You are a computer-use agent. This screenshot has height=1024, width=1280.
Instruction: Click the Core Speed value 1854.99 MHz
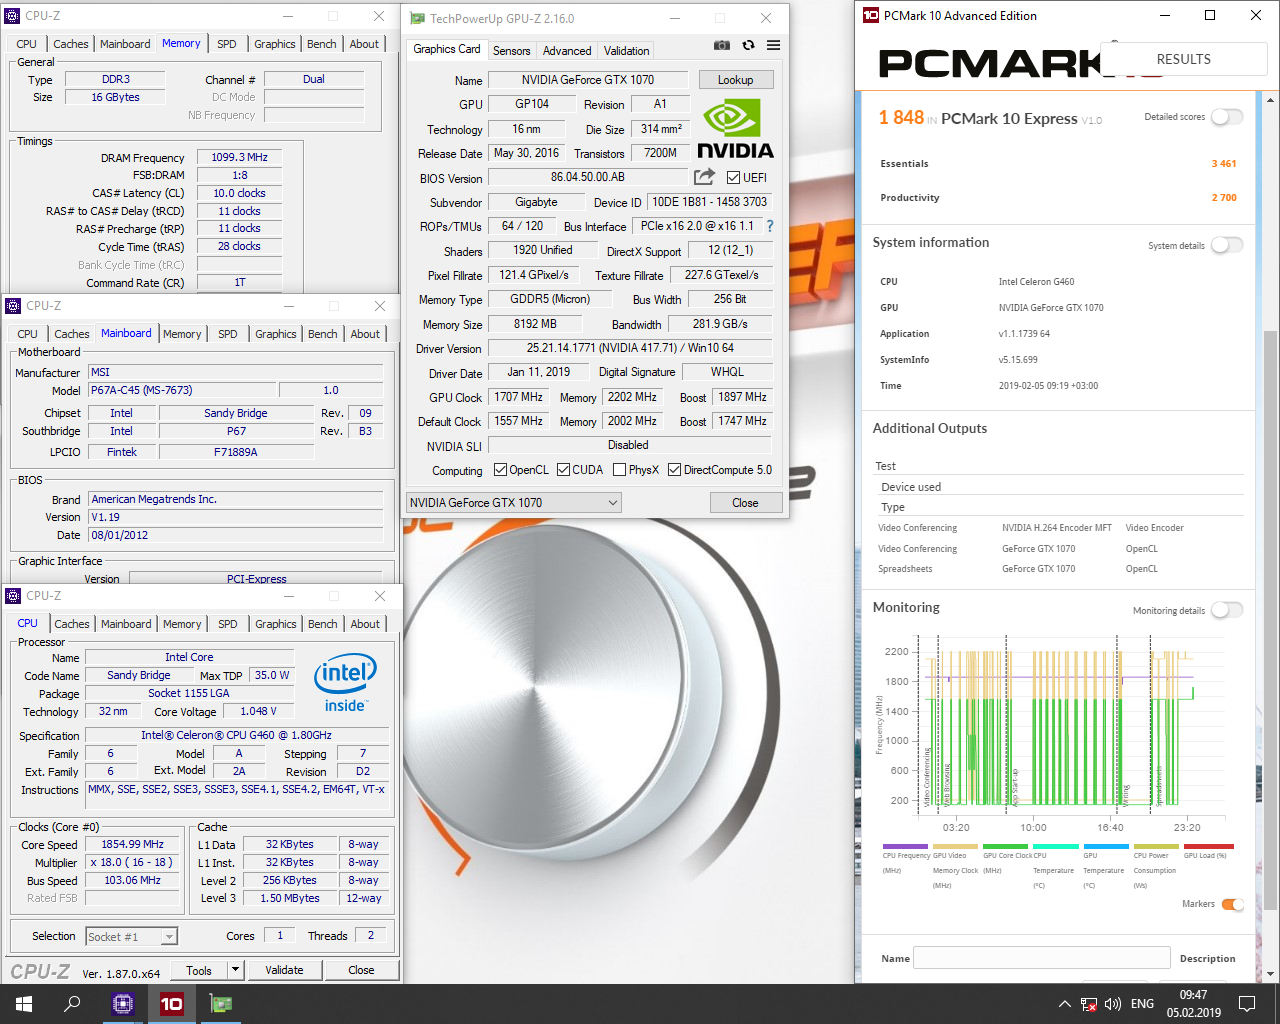(132, 844)
